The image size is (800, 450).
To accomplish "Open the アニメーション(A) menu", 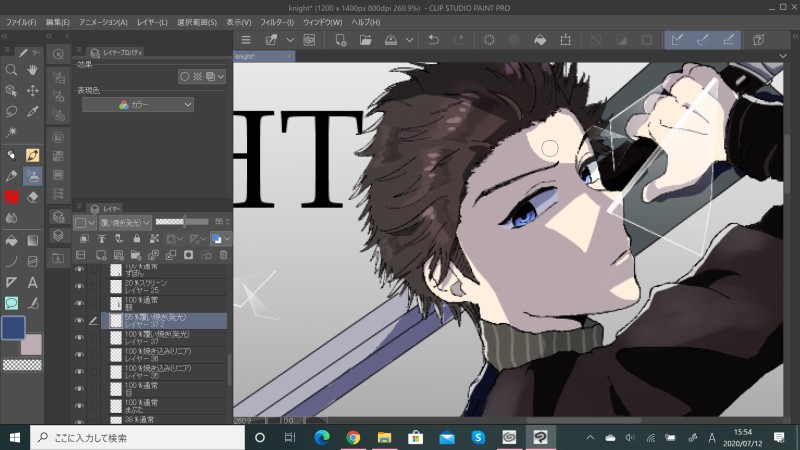I will pyautogui.click(x=103, y=22).
